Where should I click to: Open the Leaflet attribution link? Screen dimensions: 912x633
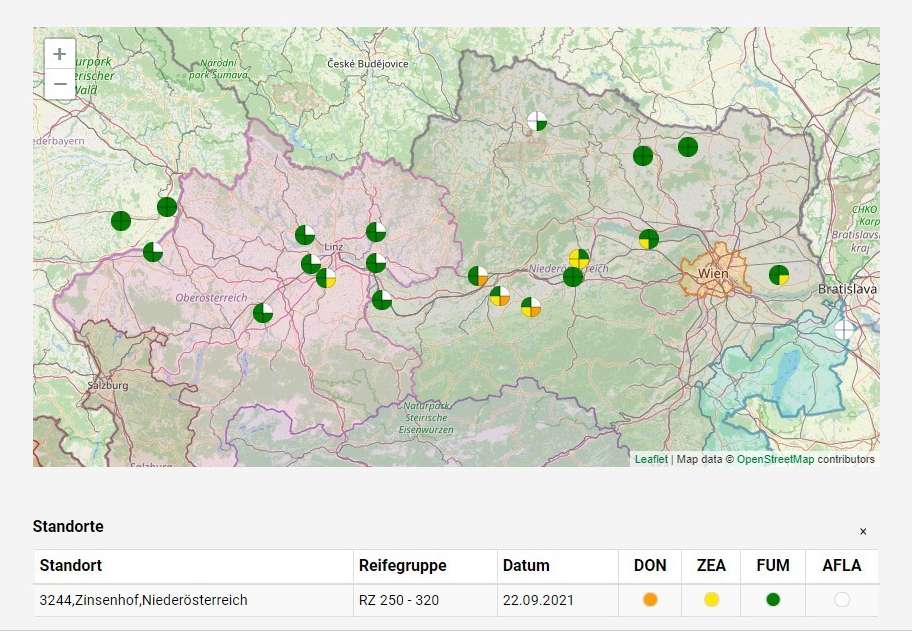coord(651,460)
